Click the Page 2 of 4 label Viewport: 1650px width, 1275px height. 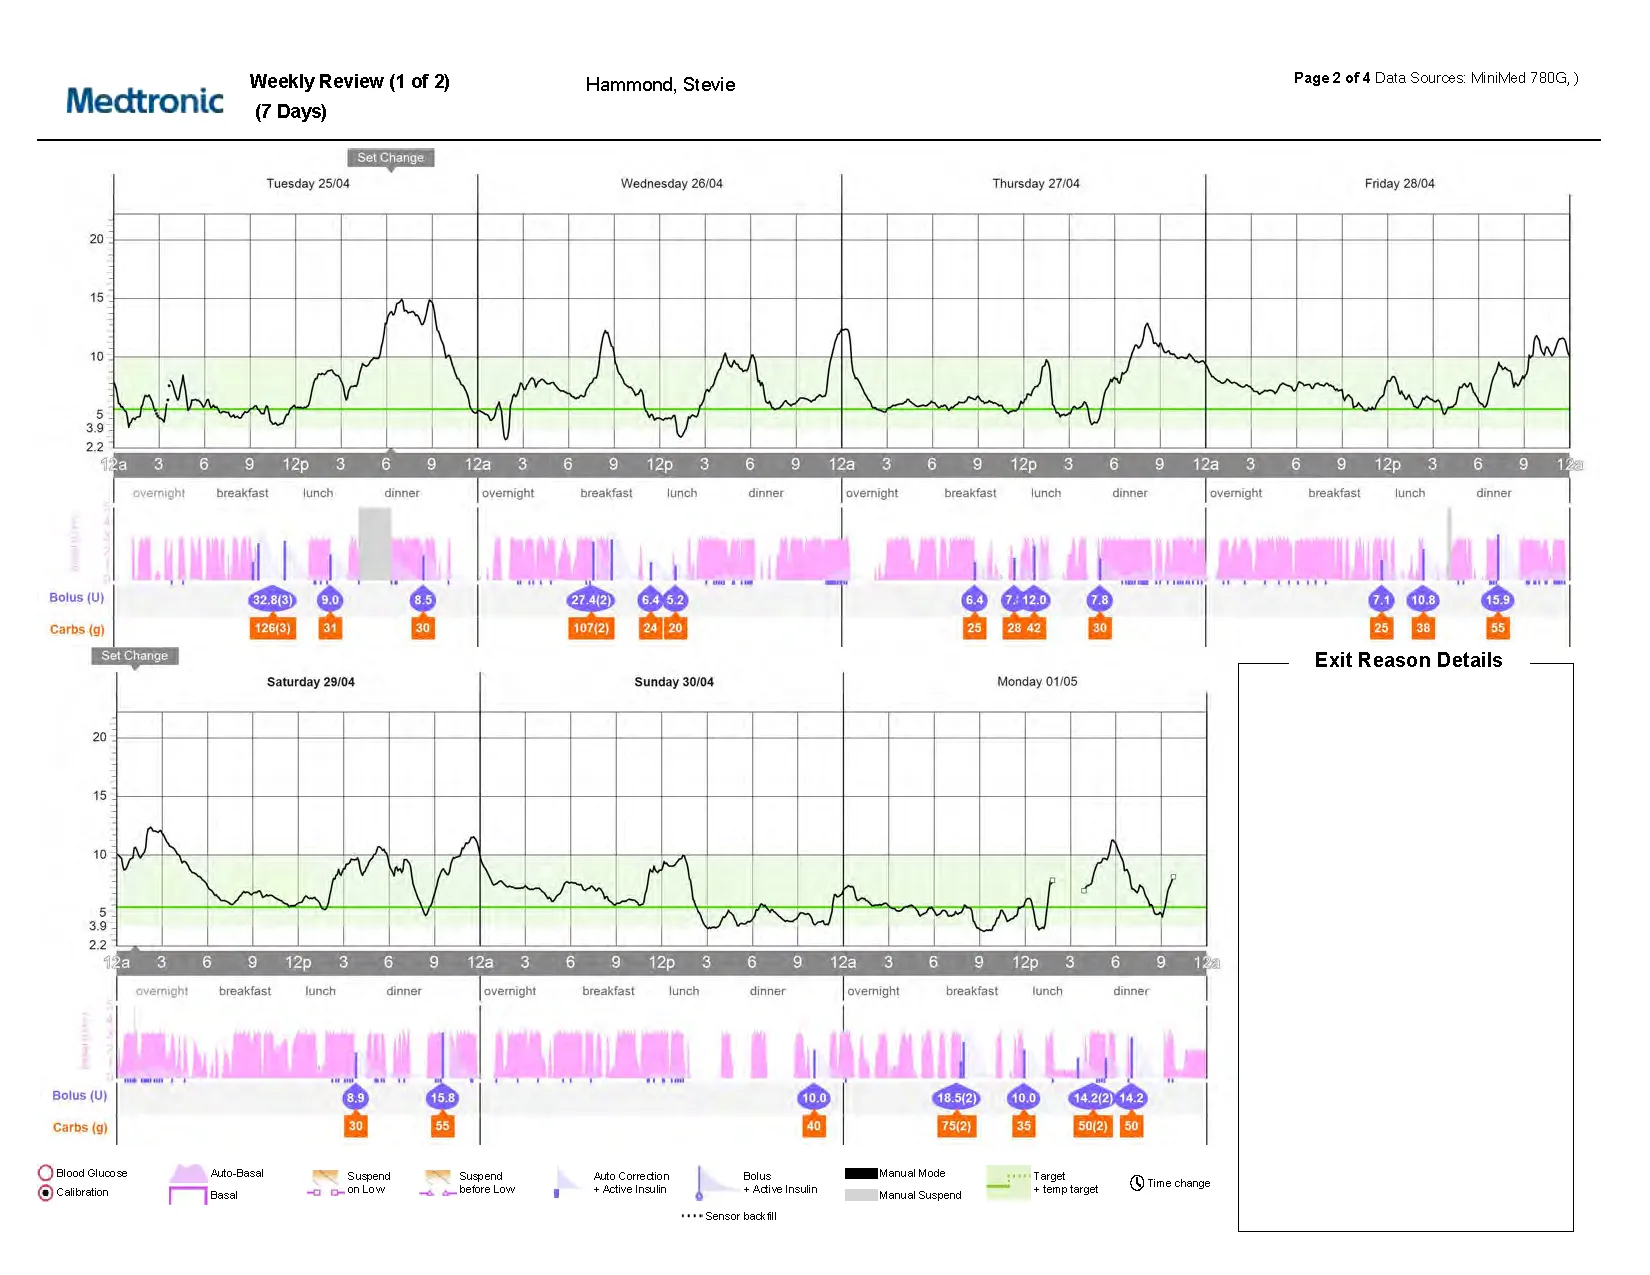click(1330, 77)
